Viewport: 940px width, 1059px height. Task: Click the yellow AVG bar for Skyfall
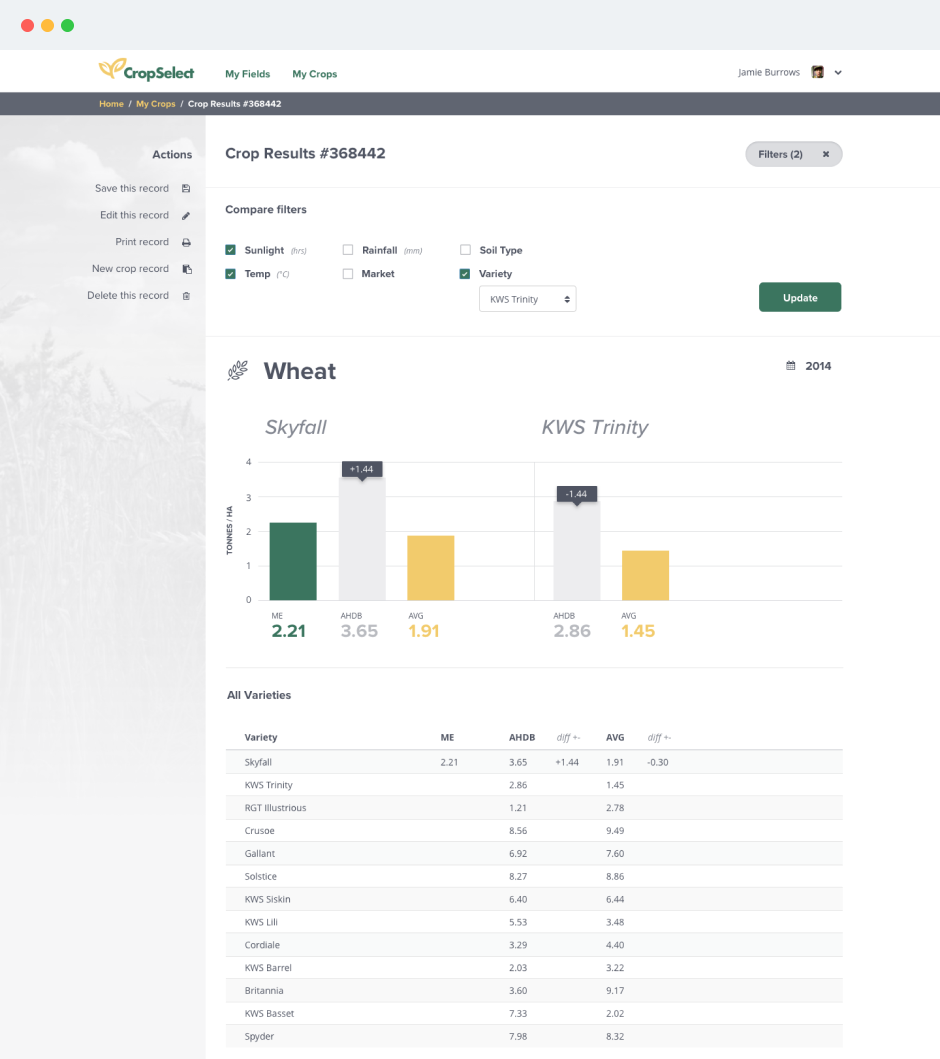(x=431, y=568)
